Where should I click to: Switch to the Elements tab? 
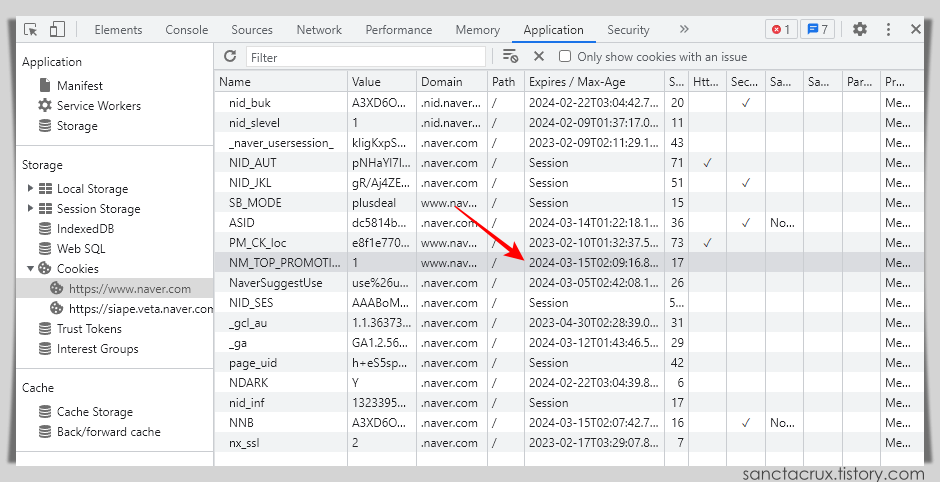click(x=118, y=29)
